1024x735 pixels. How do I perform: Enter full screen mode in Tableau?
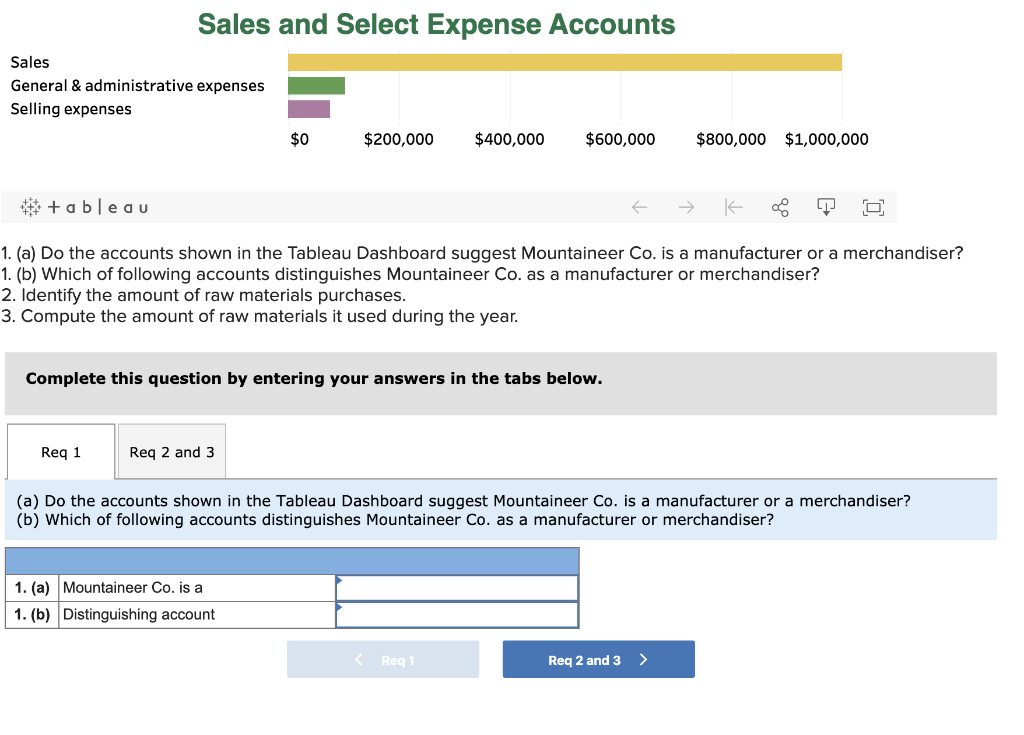coord(873,207)
